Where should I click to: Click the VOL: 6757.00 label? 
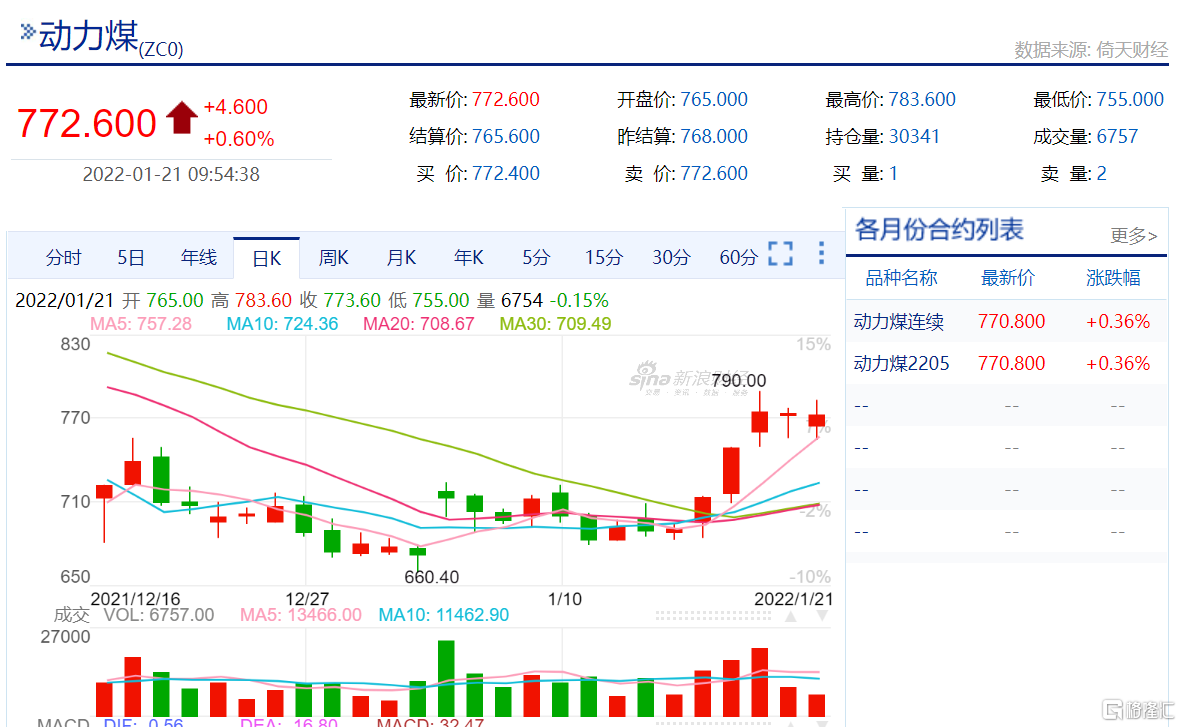(159, 615)
